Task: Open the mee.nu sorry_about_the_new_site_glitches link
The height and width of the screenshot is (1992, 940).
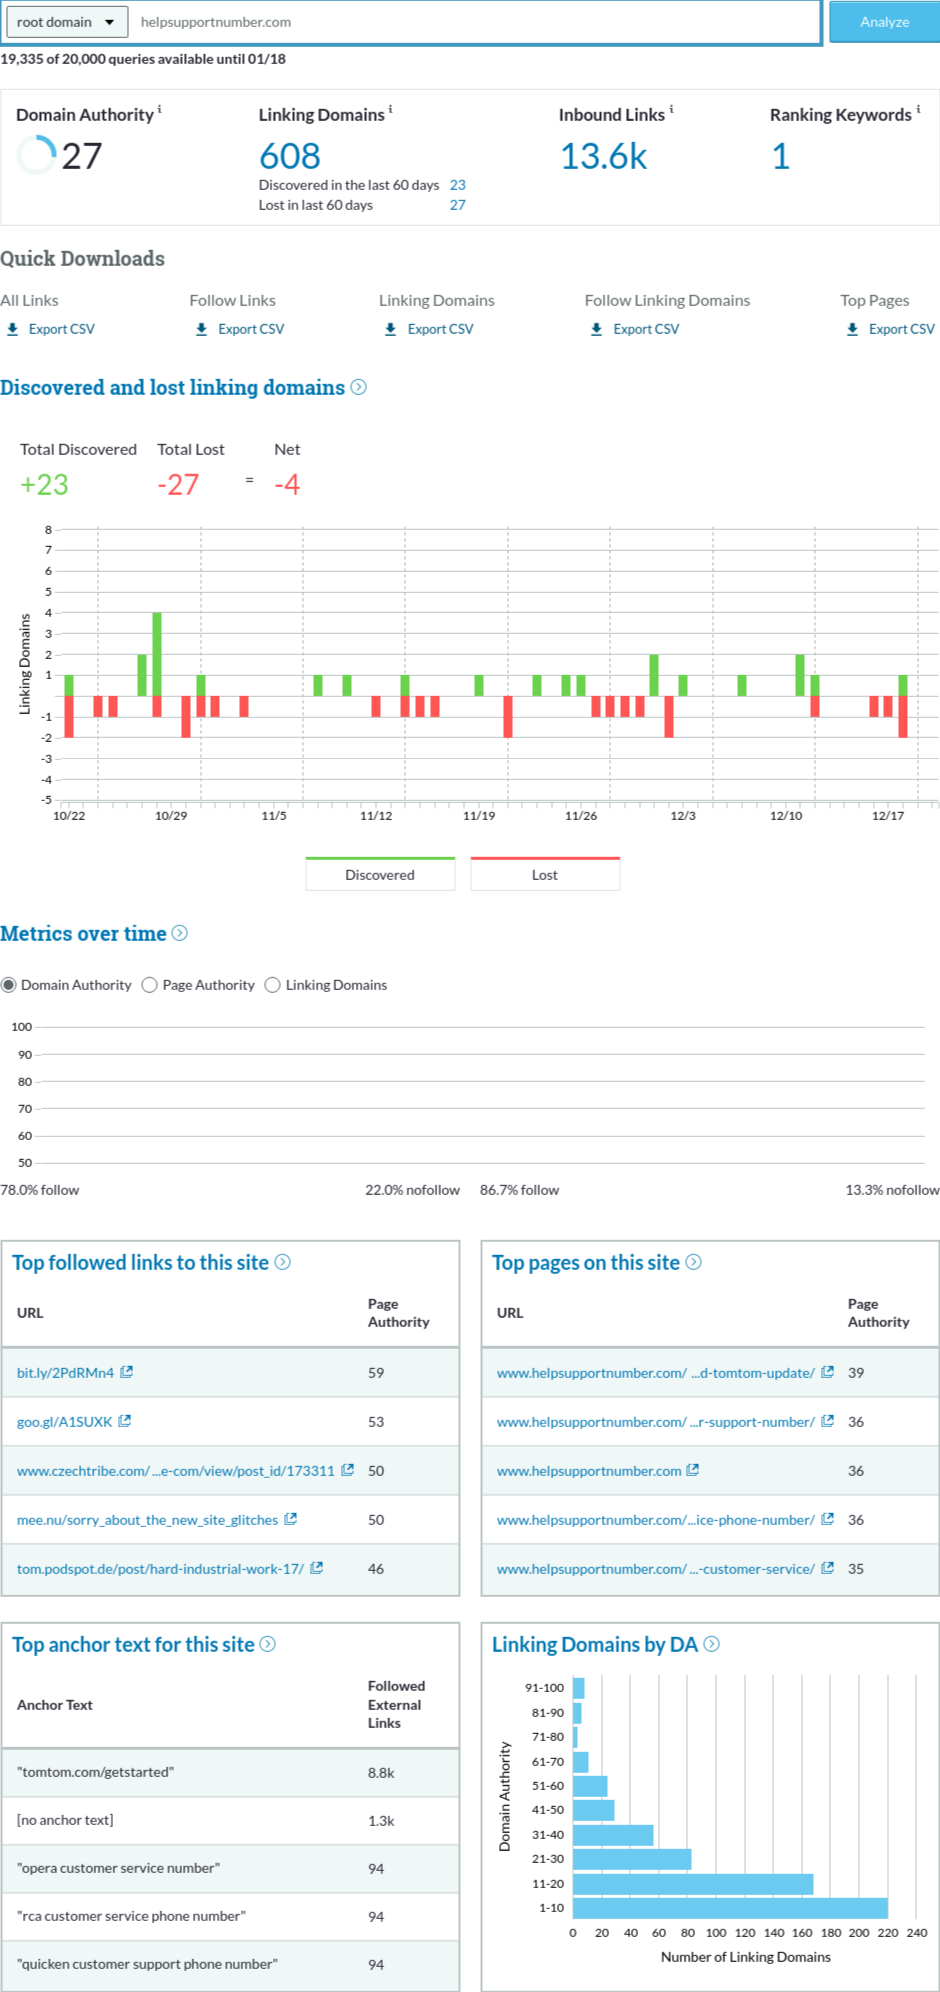Action: tap(147, 1519)
